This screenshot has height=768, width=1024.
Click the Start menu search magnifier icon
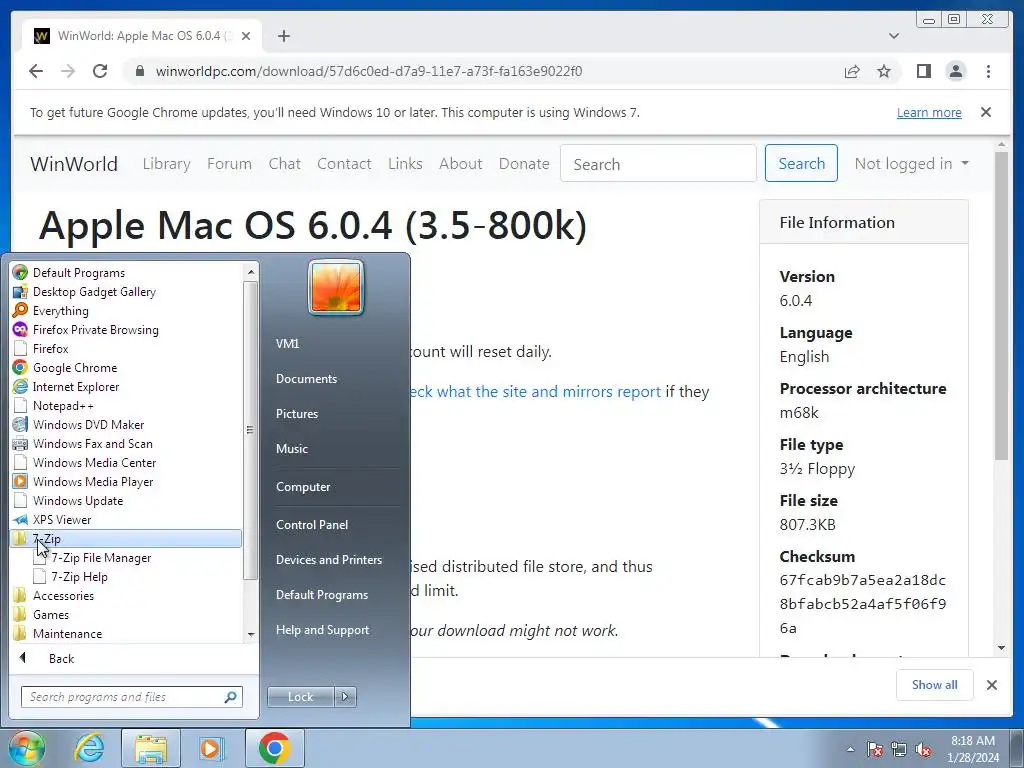tap(230, 697)
